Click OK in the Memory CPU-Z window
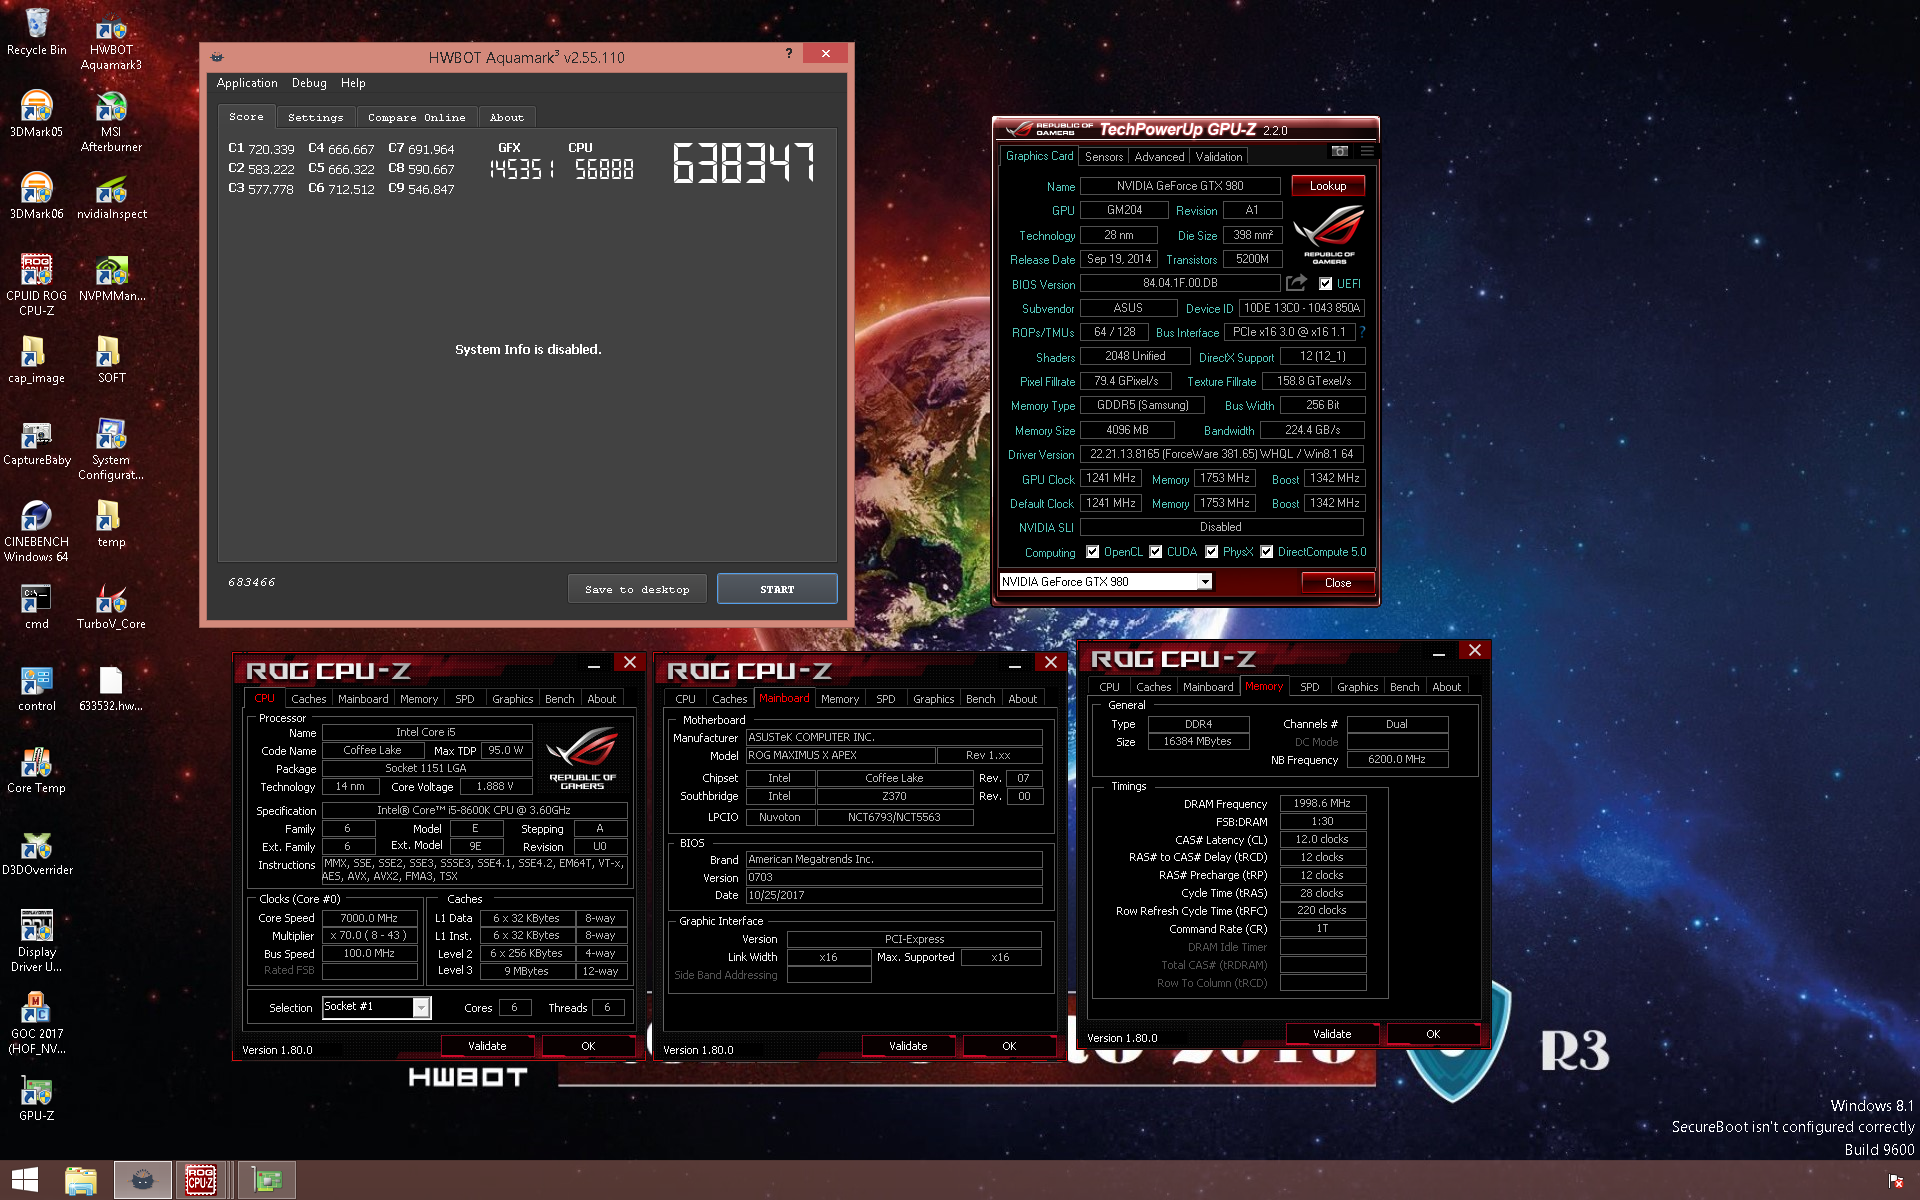The image size is (1920, 1200). (1433, 1034)
